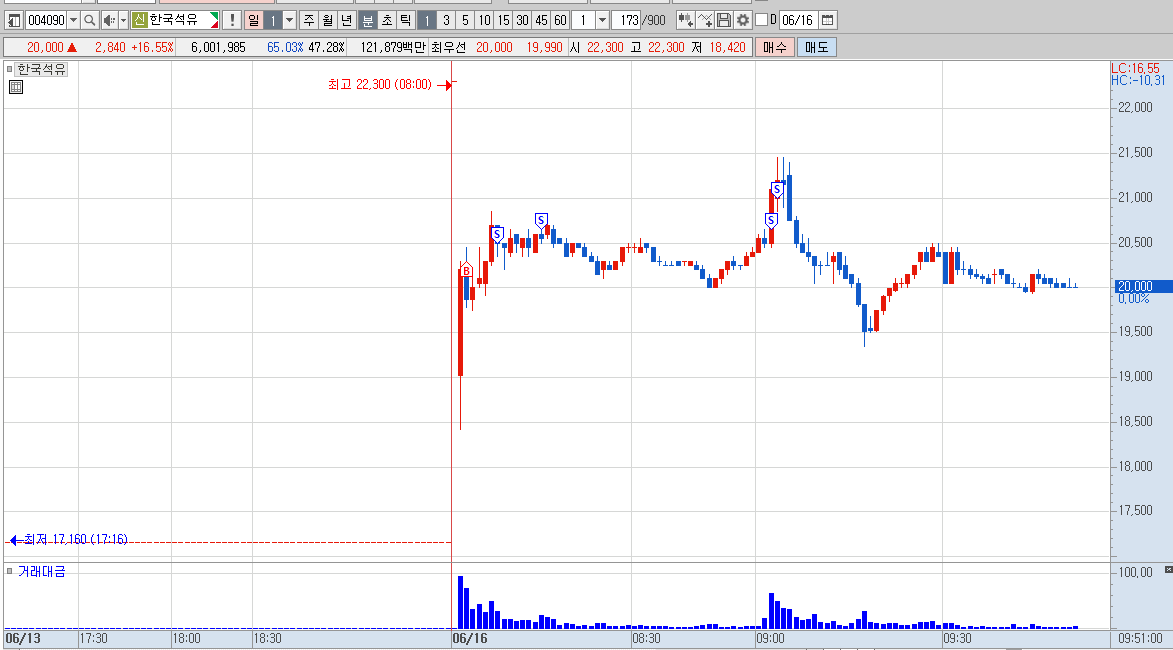Click the speaker sound alert icon
This screenshot has height=650, width=1173.
pos(109,20)
